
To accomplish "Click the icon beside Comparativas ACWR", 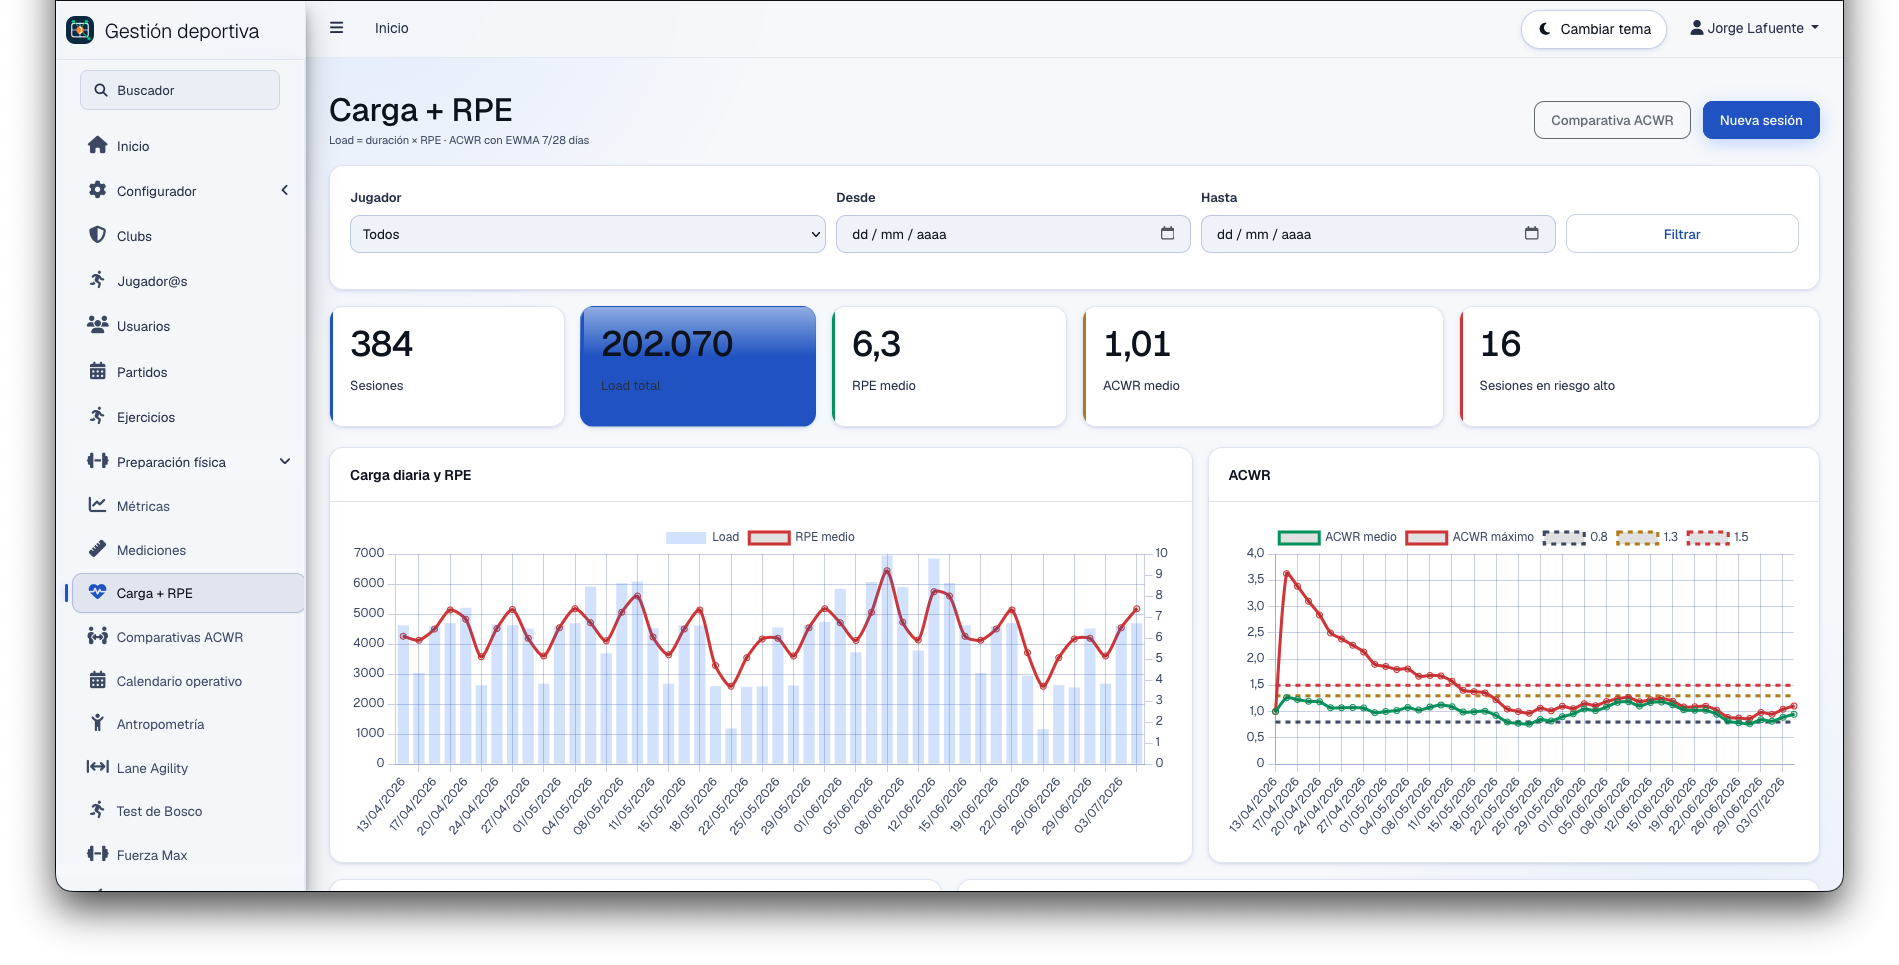I will 97,636.
